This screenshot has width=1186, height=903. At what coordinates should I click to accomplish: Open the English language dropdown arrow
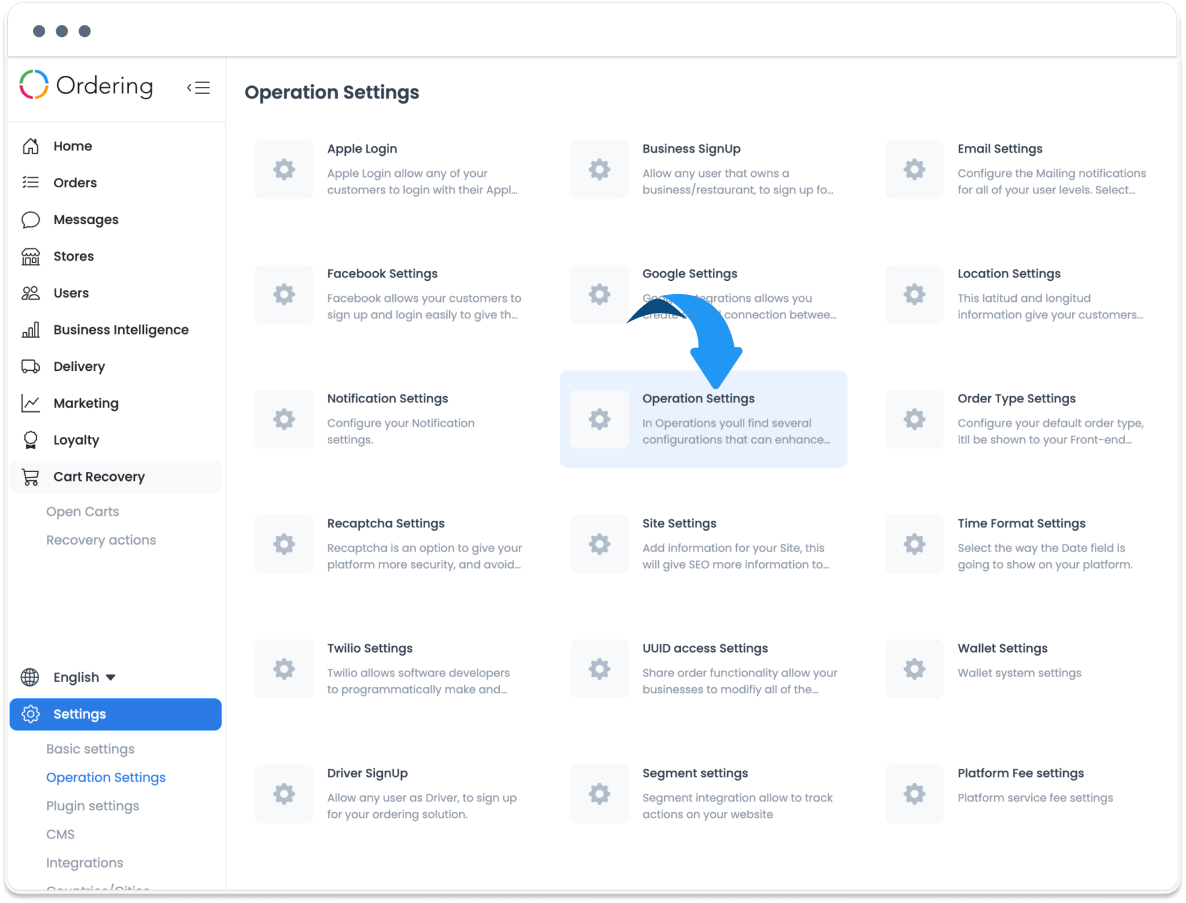tap(110, 678)
